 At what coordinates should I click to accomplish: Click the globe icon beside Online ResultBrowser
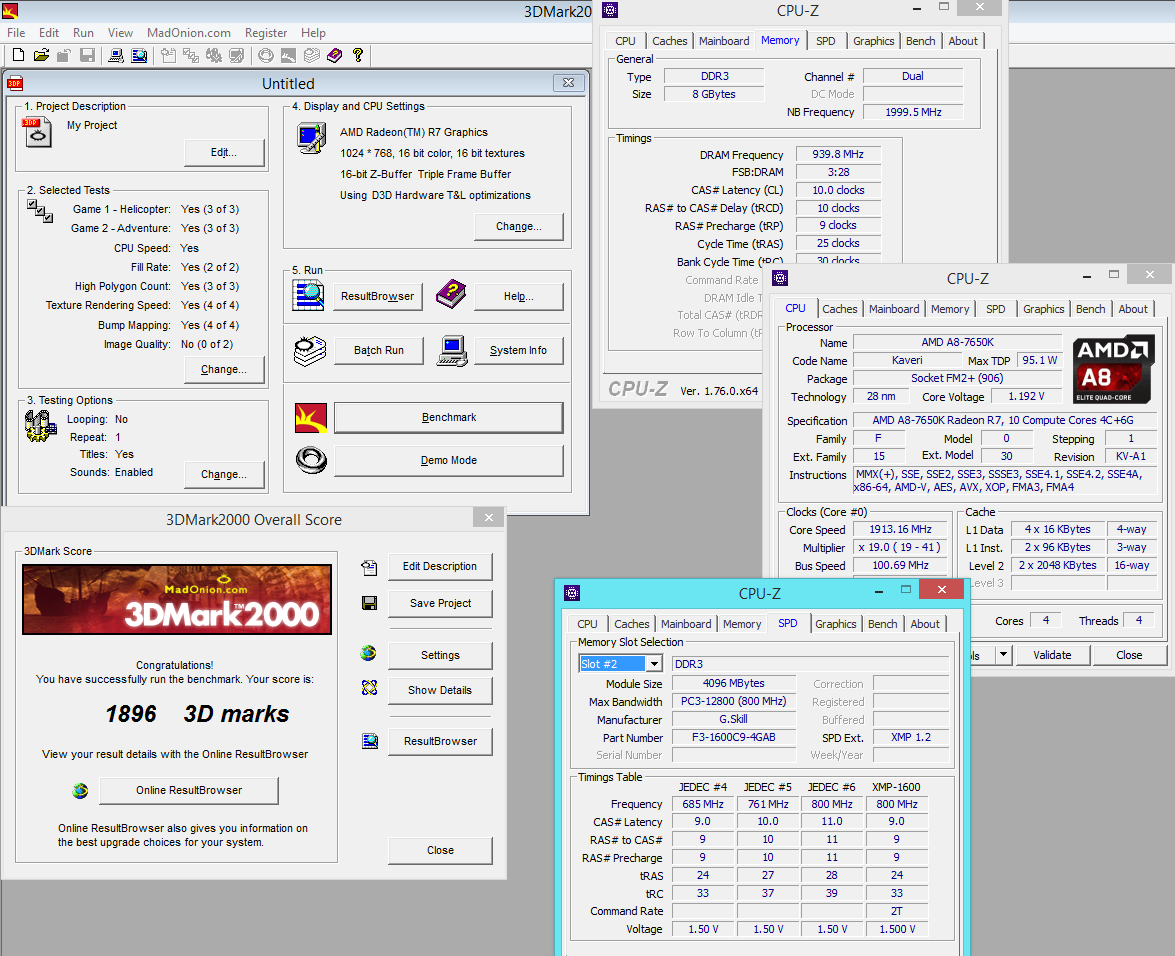pyautogui.click(x=80, y=790)
